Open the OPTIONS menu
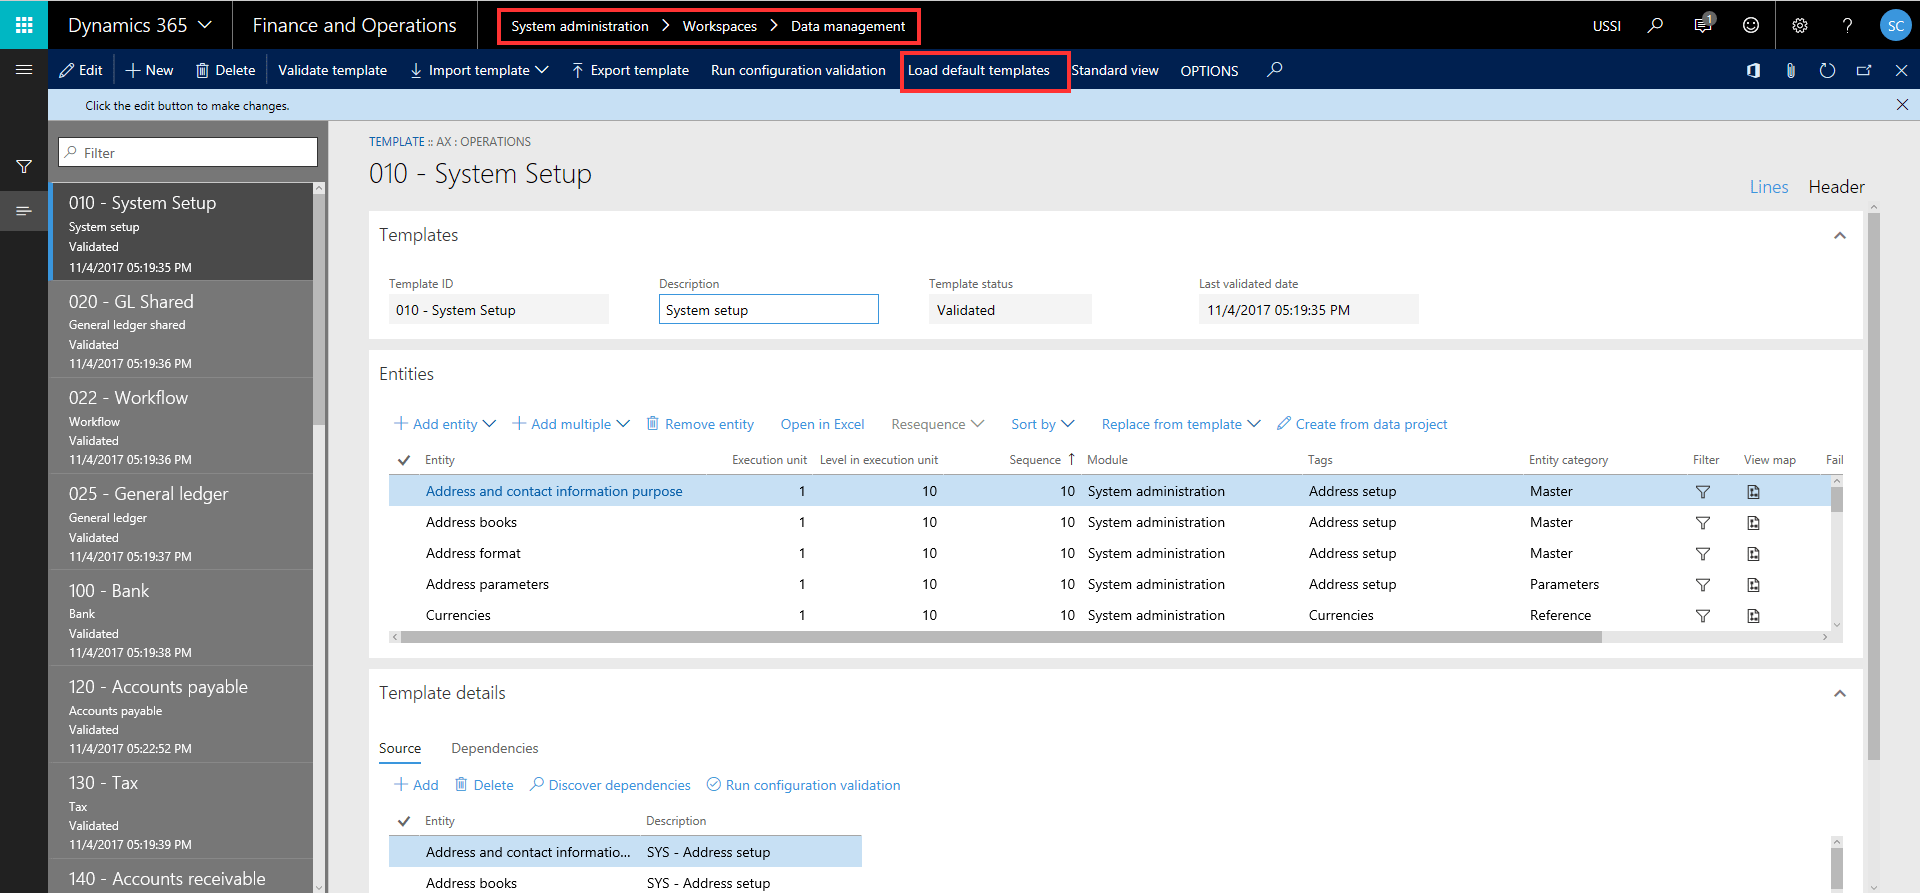This screenshot has width=1920, height=893. tap(1209, 70)
